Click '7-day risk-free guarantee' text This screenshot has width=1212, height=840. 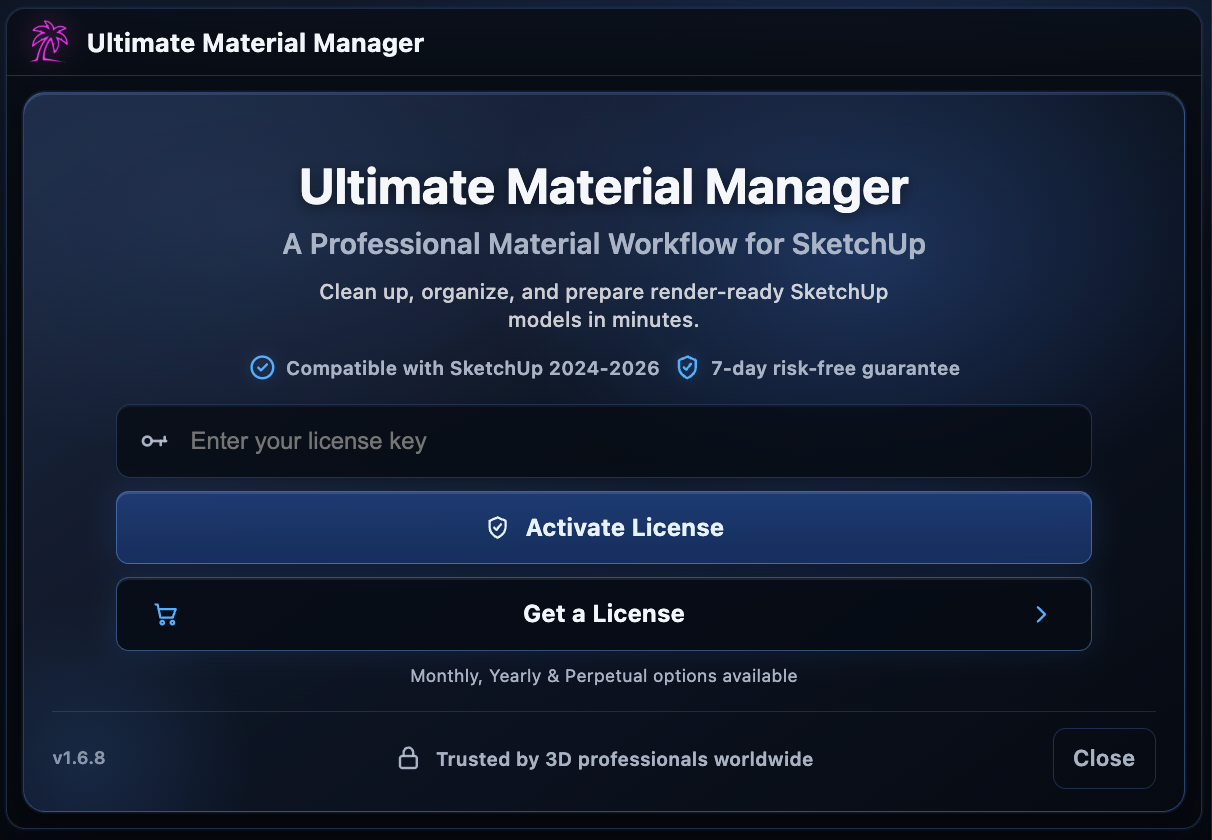(835, 368)
